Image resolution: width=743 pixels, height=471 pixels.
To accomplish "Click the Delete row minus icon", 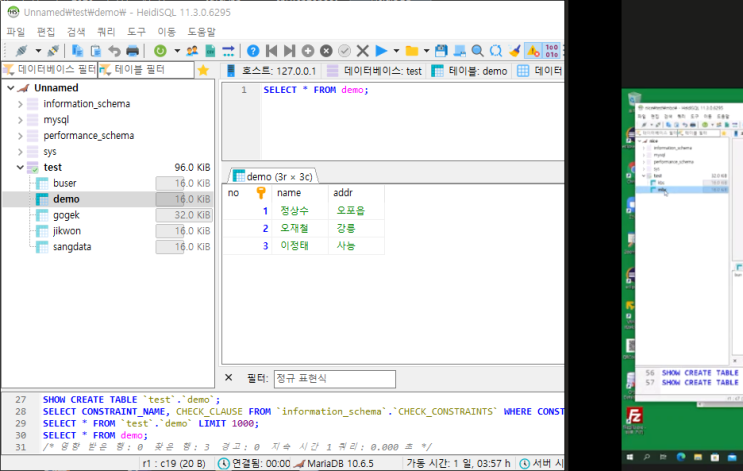I will 326,50.
